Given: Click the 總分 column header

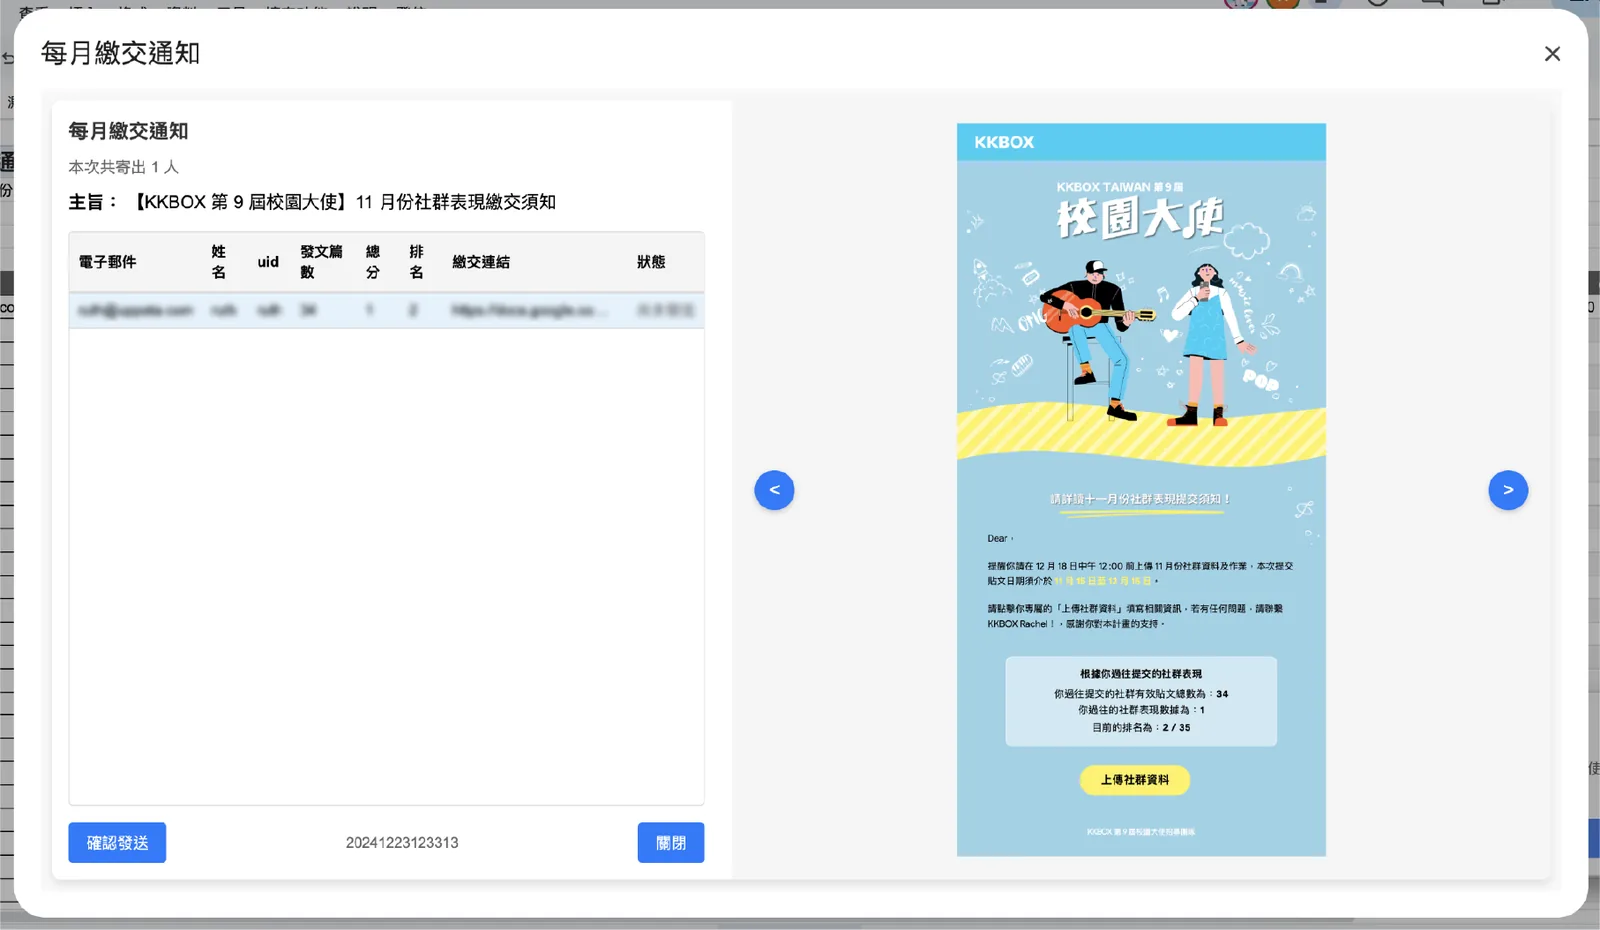Looking at the screenshot, I should point(373,262).
